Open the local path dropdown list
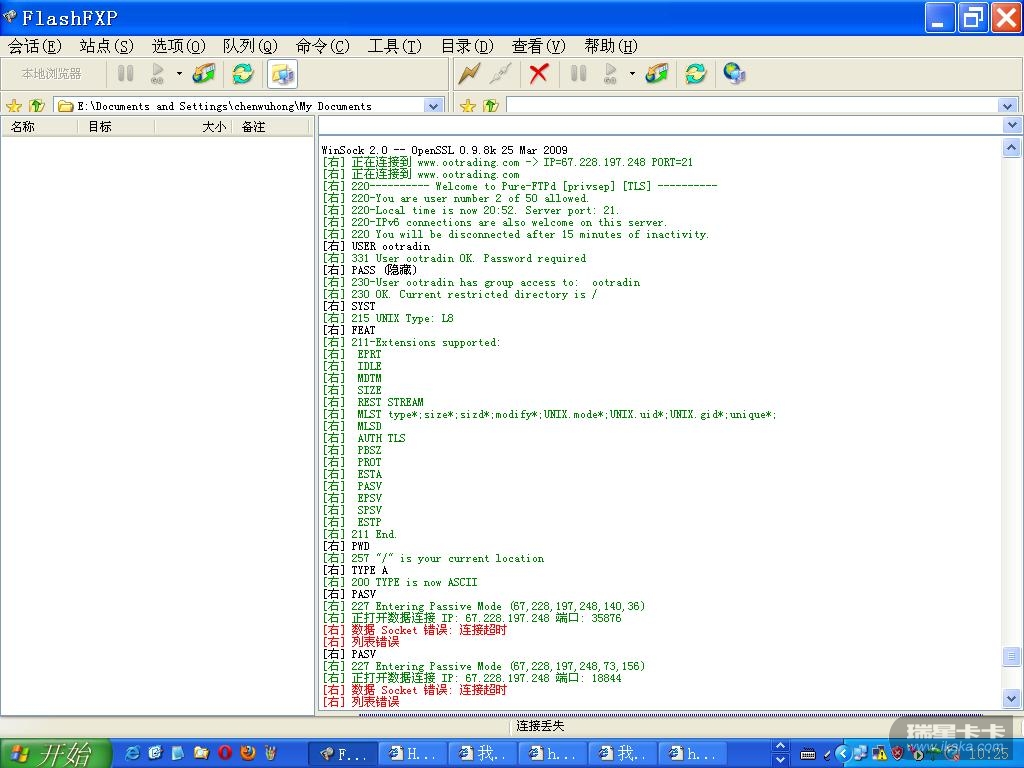This screenshot has width=1024, height=768. click(x=434, y=105)
